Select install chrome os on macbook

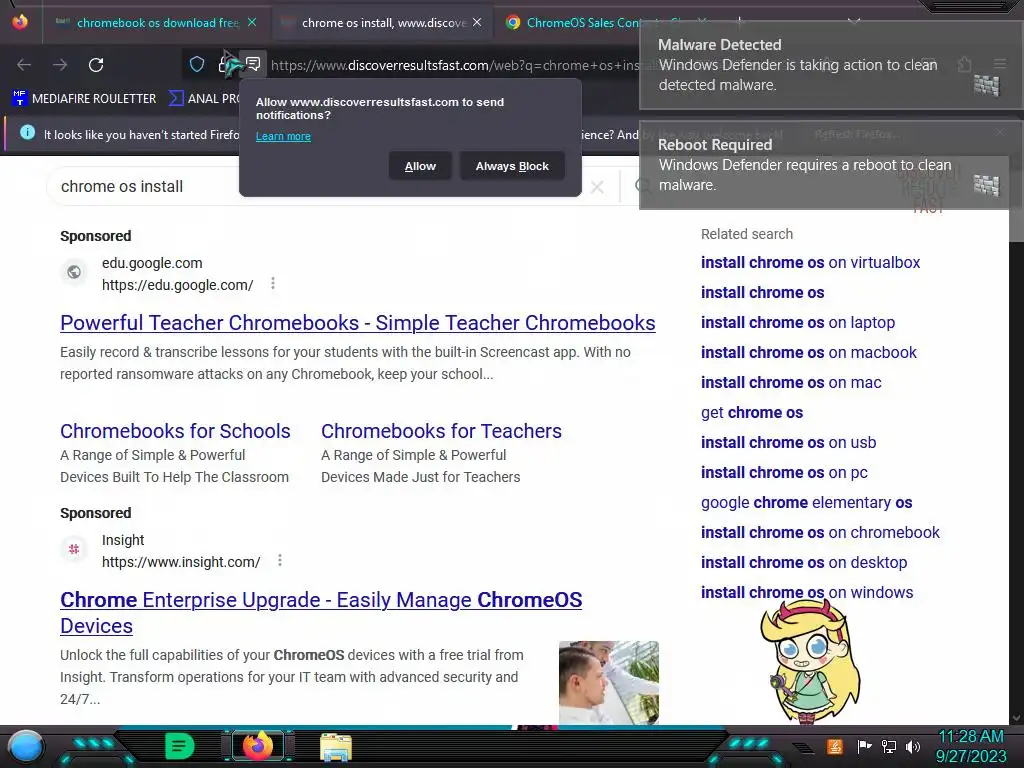click(x=808, y=353)
